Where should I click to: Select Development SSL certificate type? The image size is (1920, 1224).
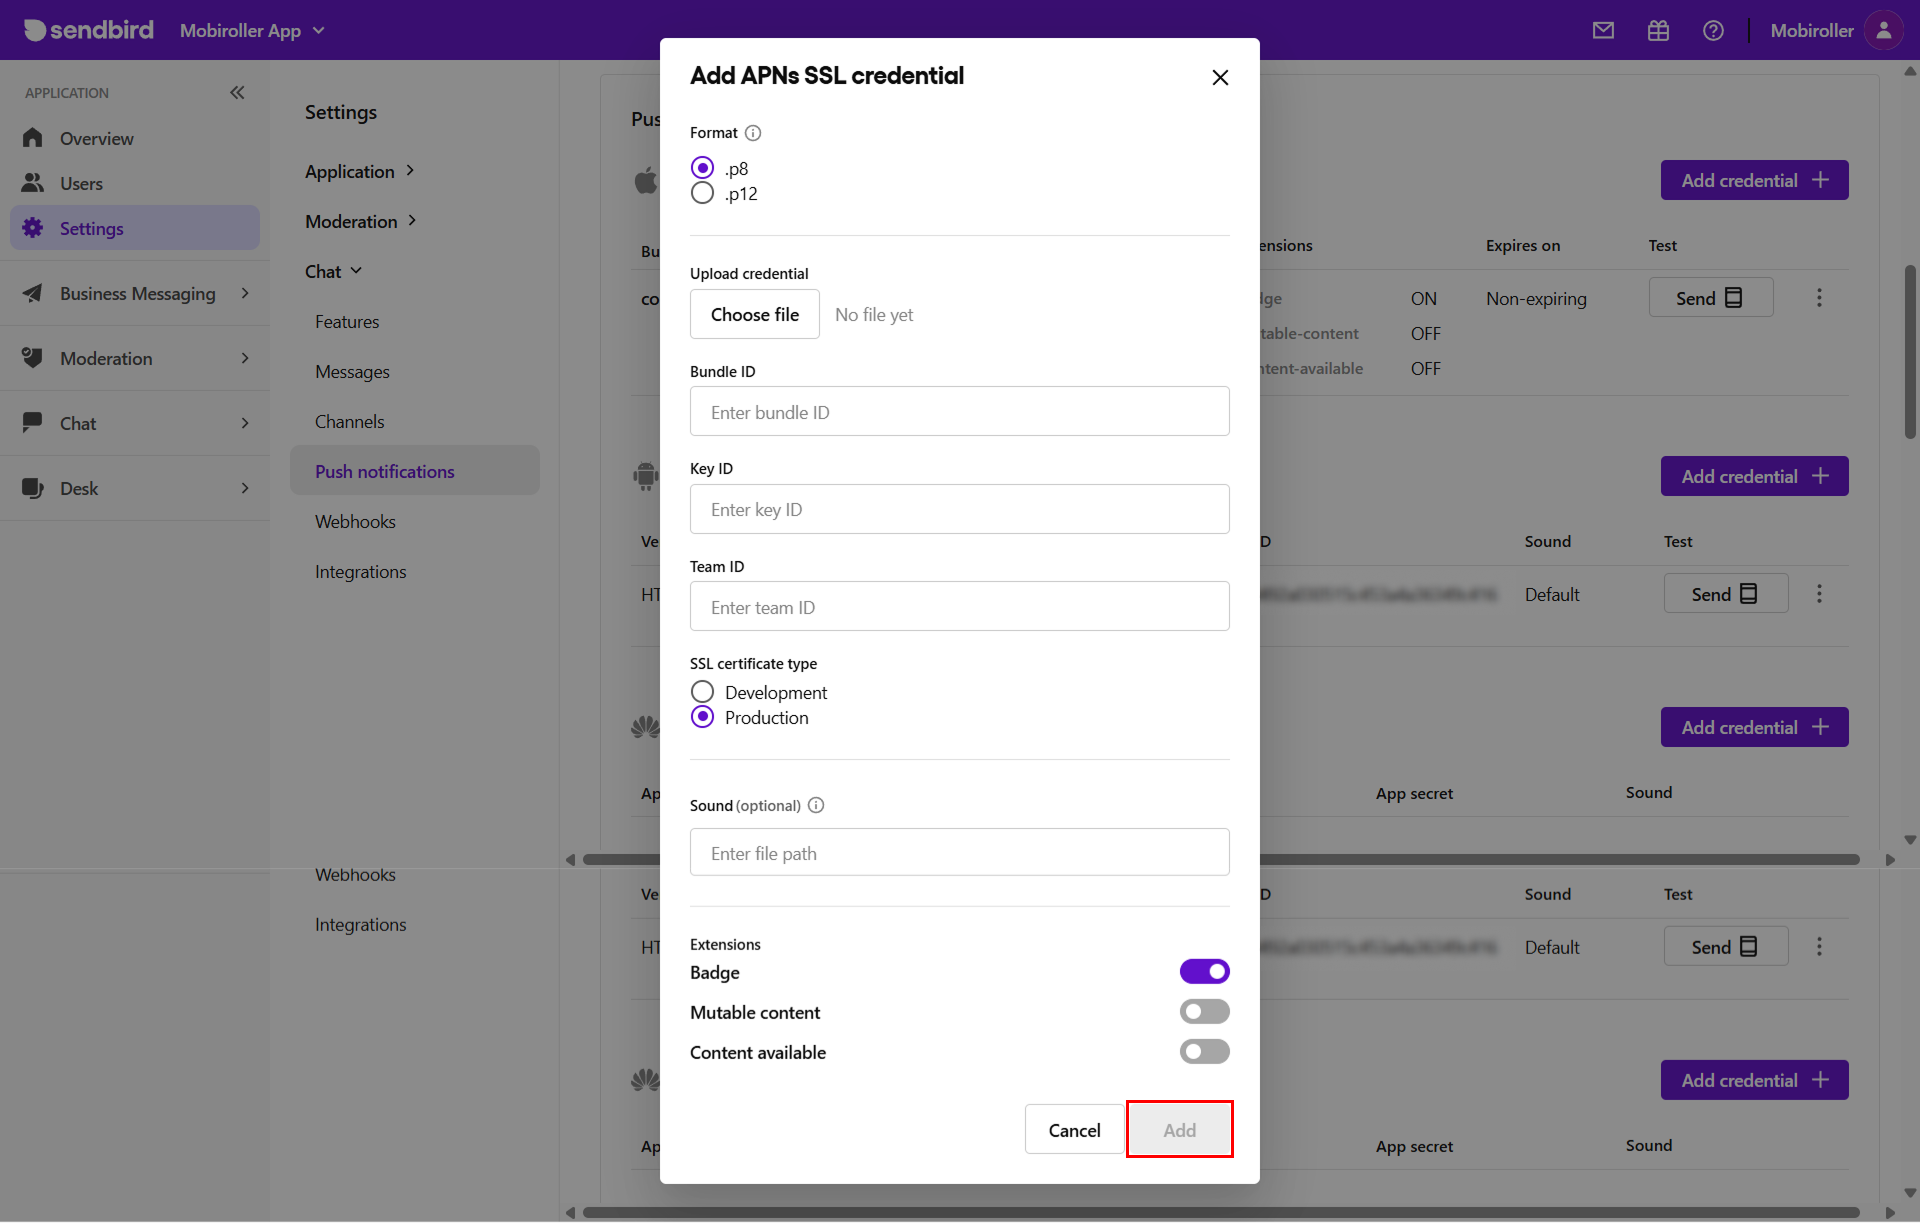[702, 692]
